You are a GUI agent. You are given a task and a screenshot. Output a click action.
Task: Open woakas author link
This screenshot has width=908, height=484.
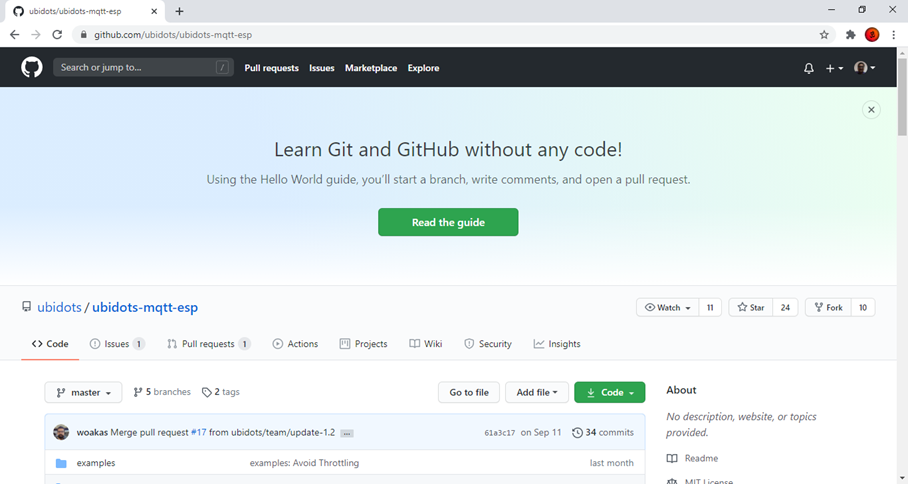[92, 432]
